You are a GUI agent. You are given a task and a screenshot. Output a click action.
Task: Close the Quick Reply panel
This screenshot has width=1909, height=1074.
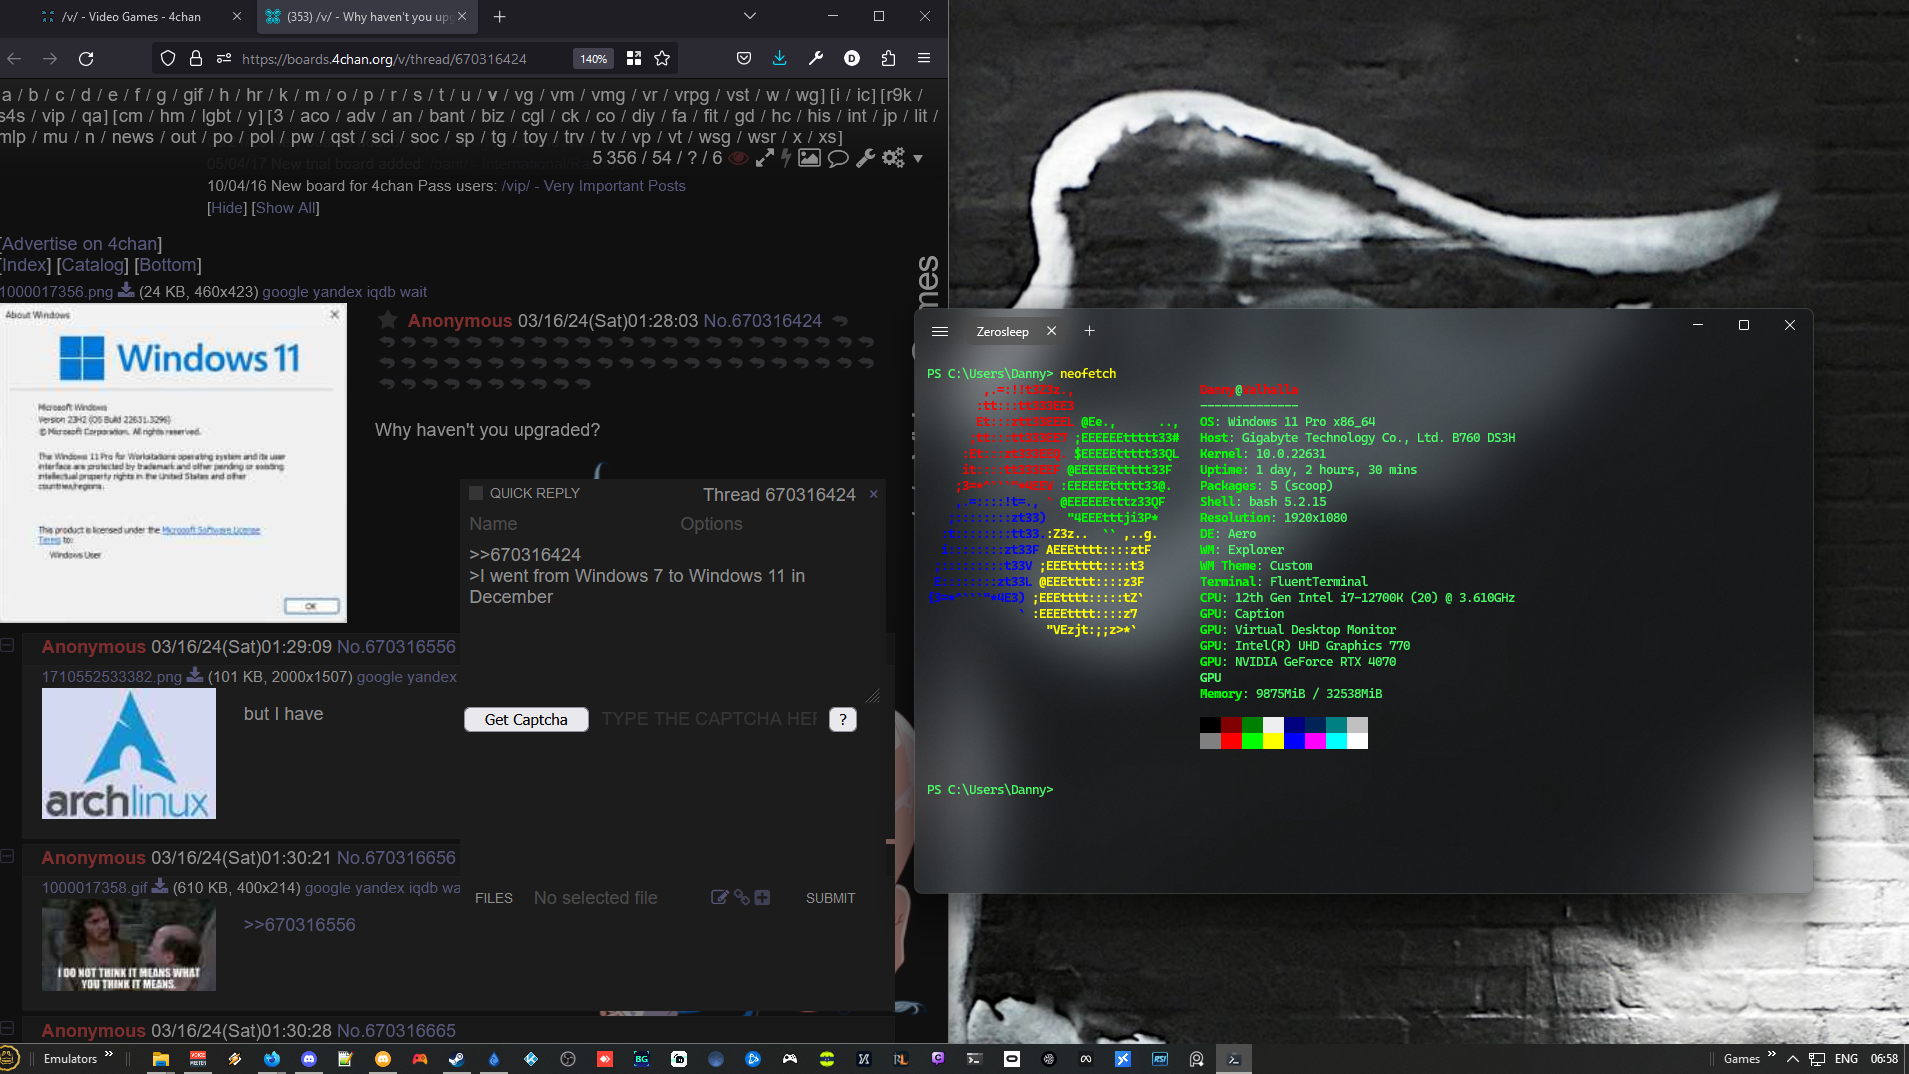click(x=873, y=494)
